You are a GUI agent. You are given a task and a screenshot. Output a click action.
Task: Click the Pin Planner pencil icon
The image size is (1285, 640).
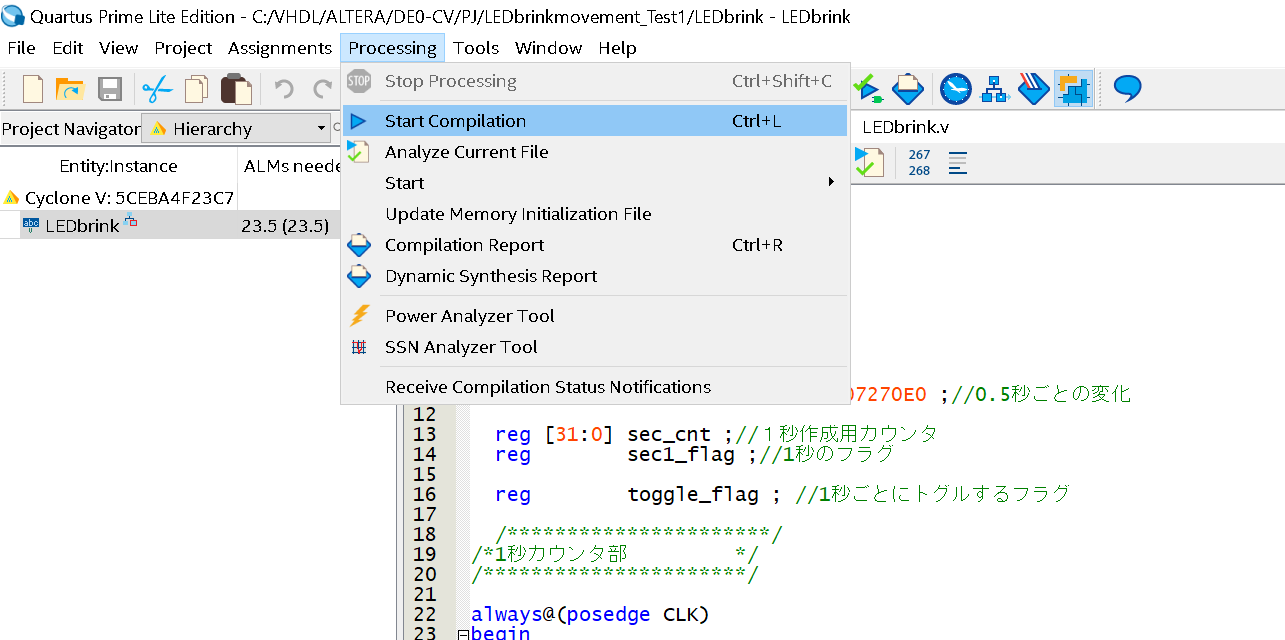click(x=1033, y=89)
